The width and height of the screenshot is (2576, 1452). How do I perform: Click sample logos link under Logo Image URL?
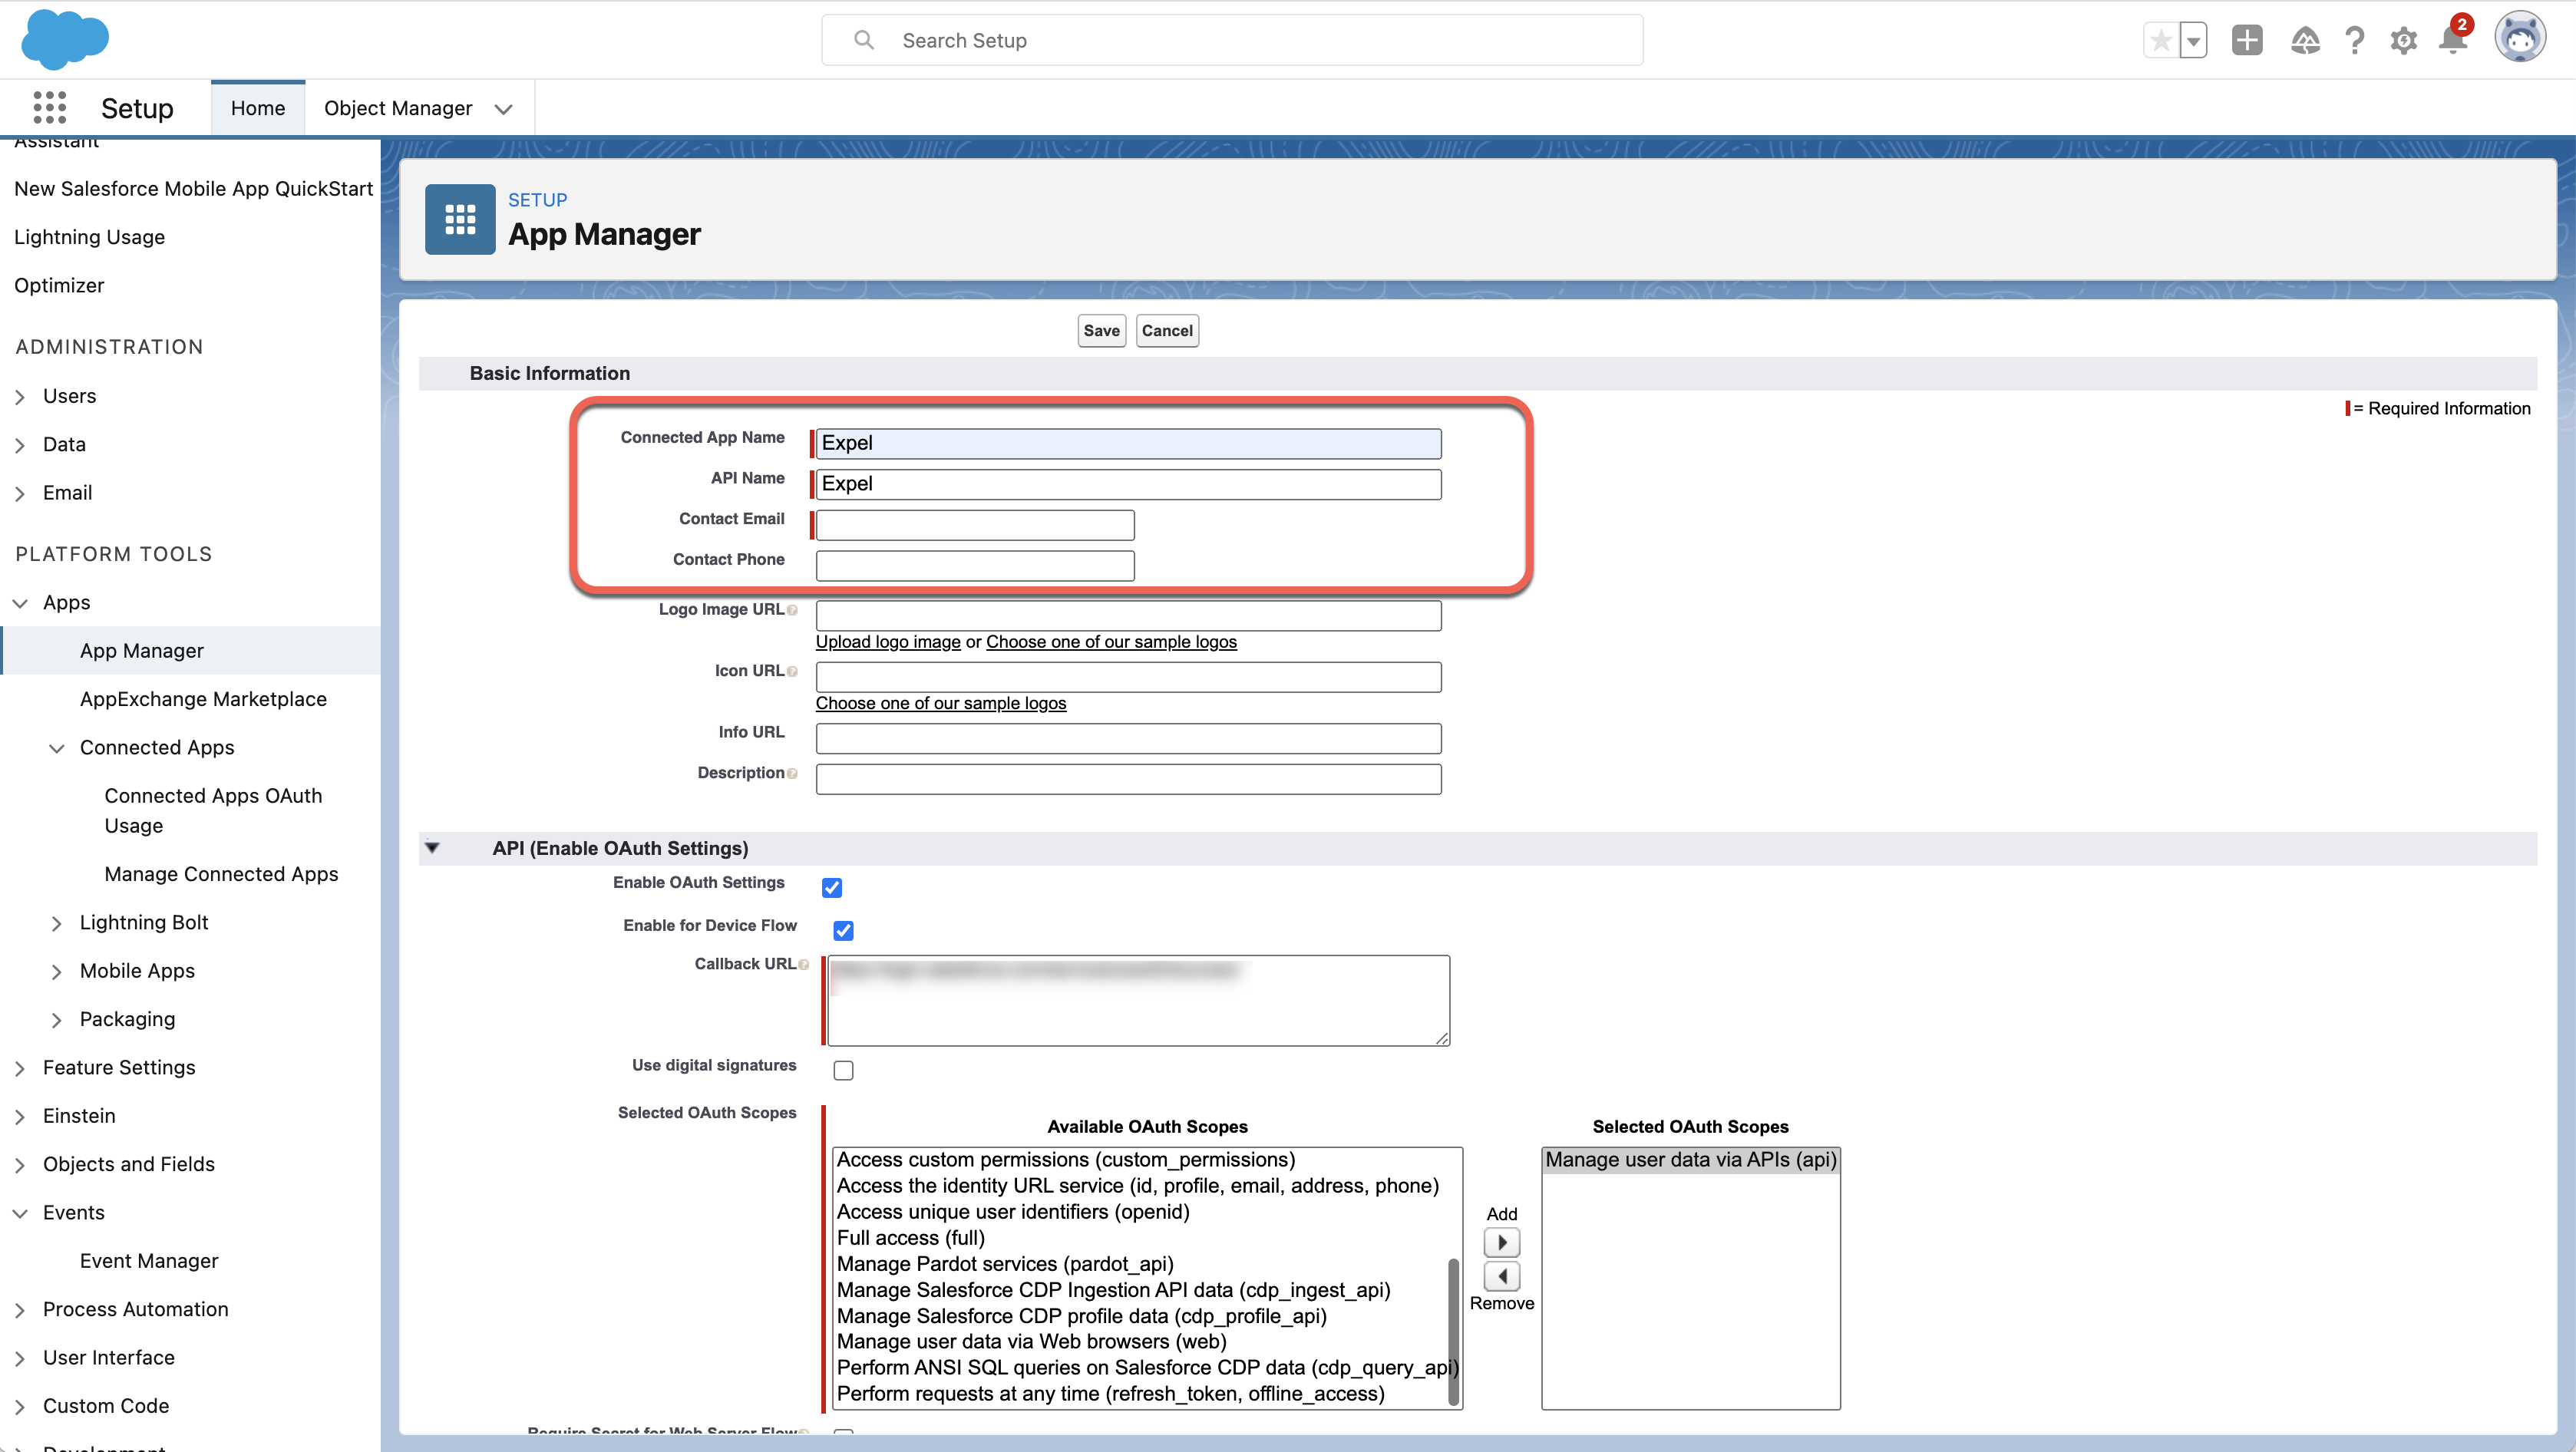(1111, 642)
